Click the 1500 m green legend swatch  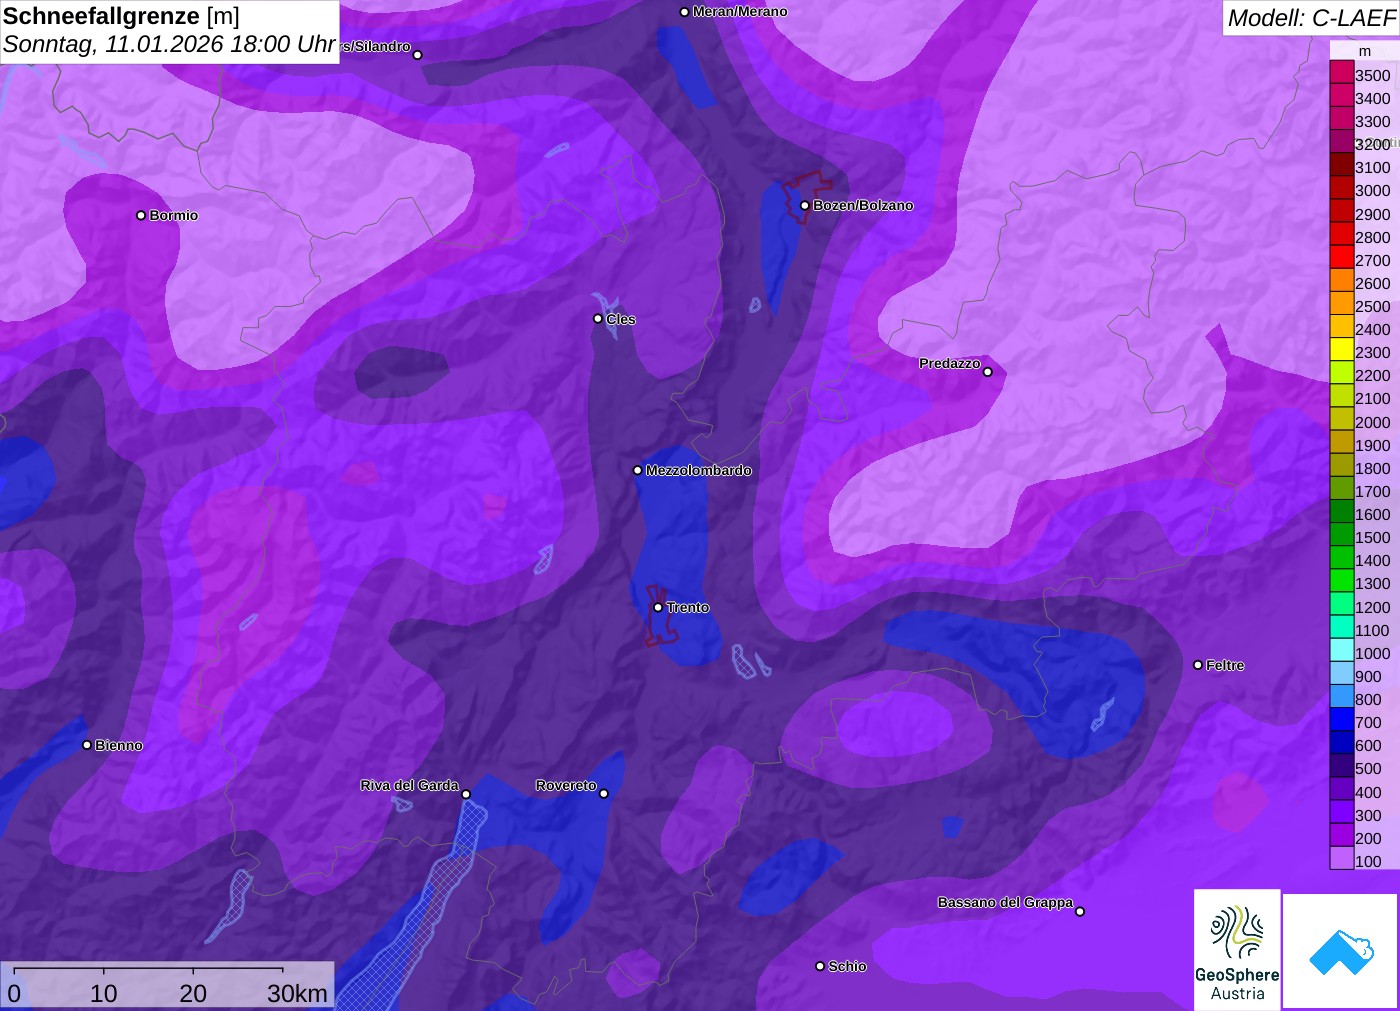coord(1342,534)
